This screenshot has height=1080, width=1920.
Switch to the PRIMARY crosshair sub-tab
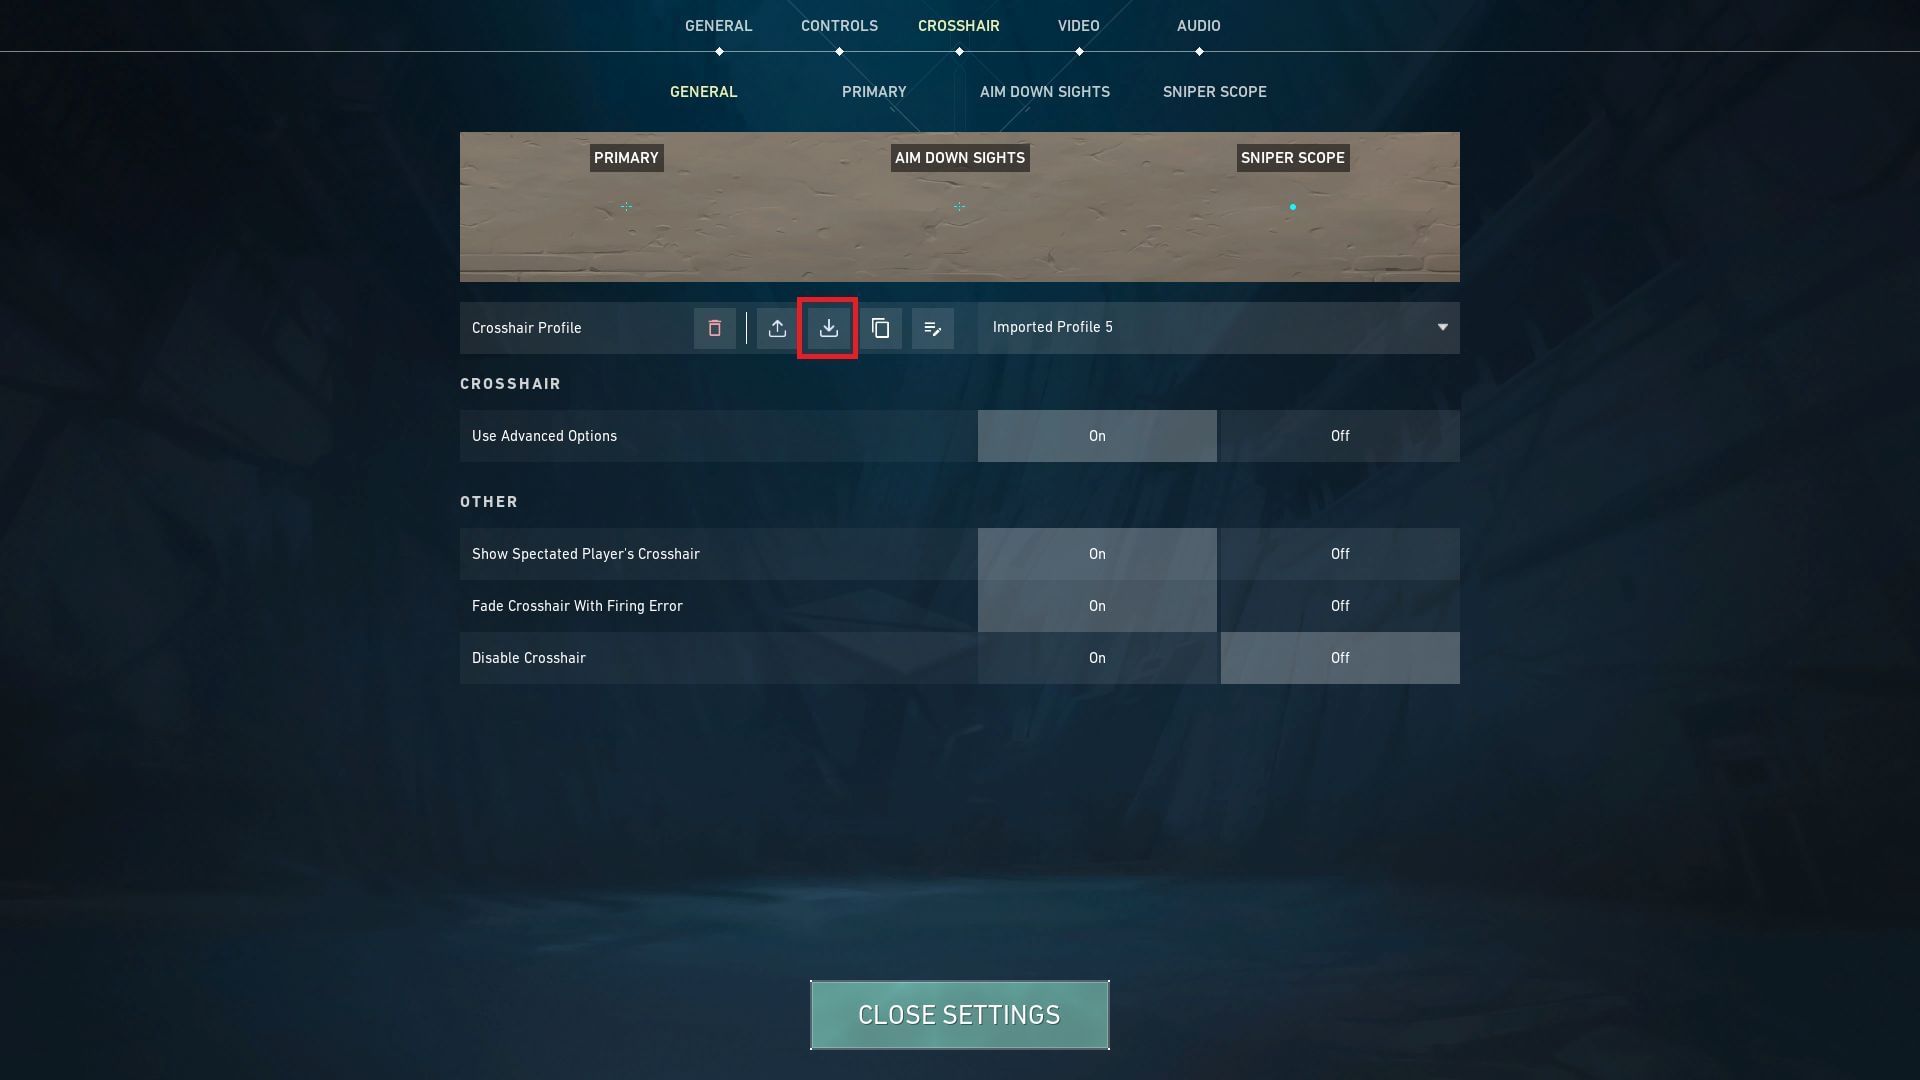coord(873,92)
